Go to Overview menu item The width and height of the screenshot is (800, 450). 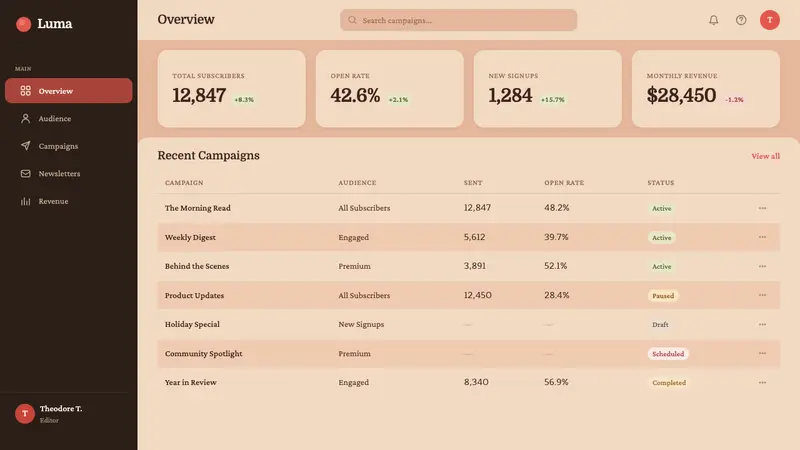(69, 91)
